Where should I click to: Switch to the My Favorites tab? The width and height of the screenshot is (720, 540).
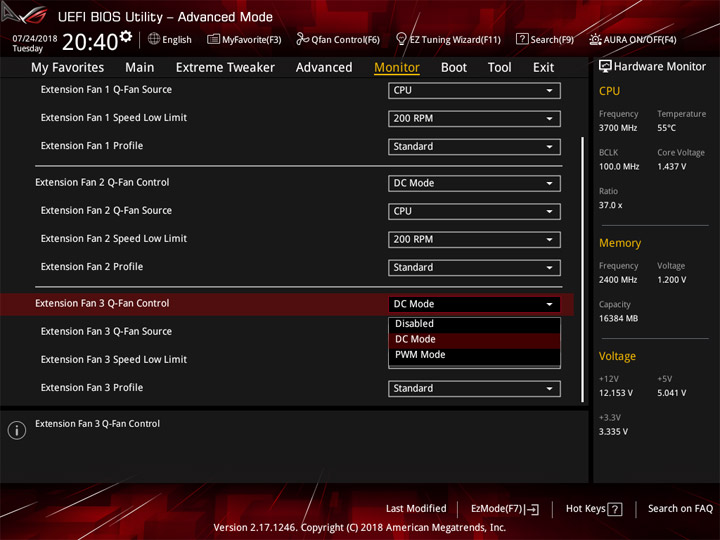68,68
